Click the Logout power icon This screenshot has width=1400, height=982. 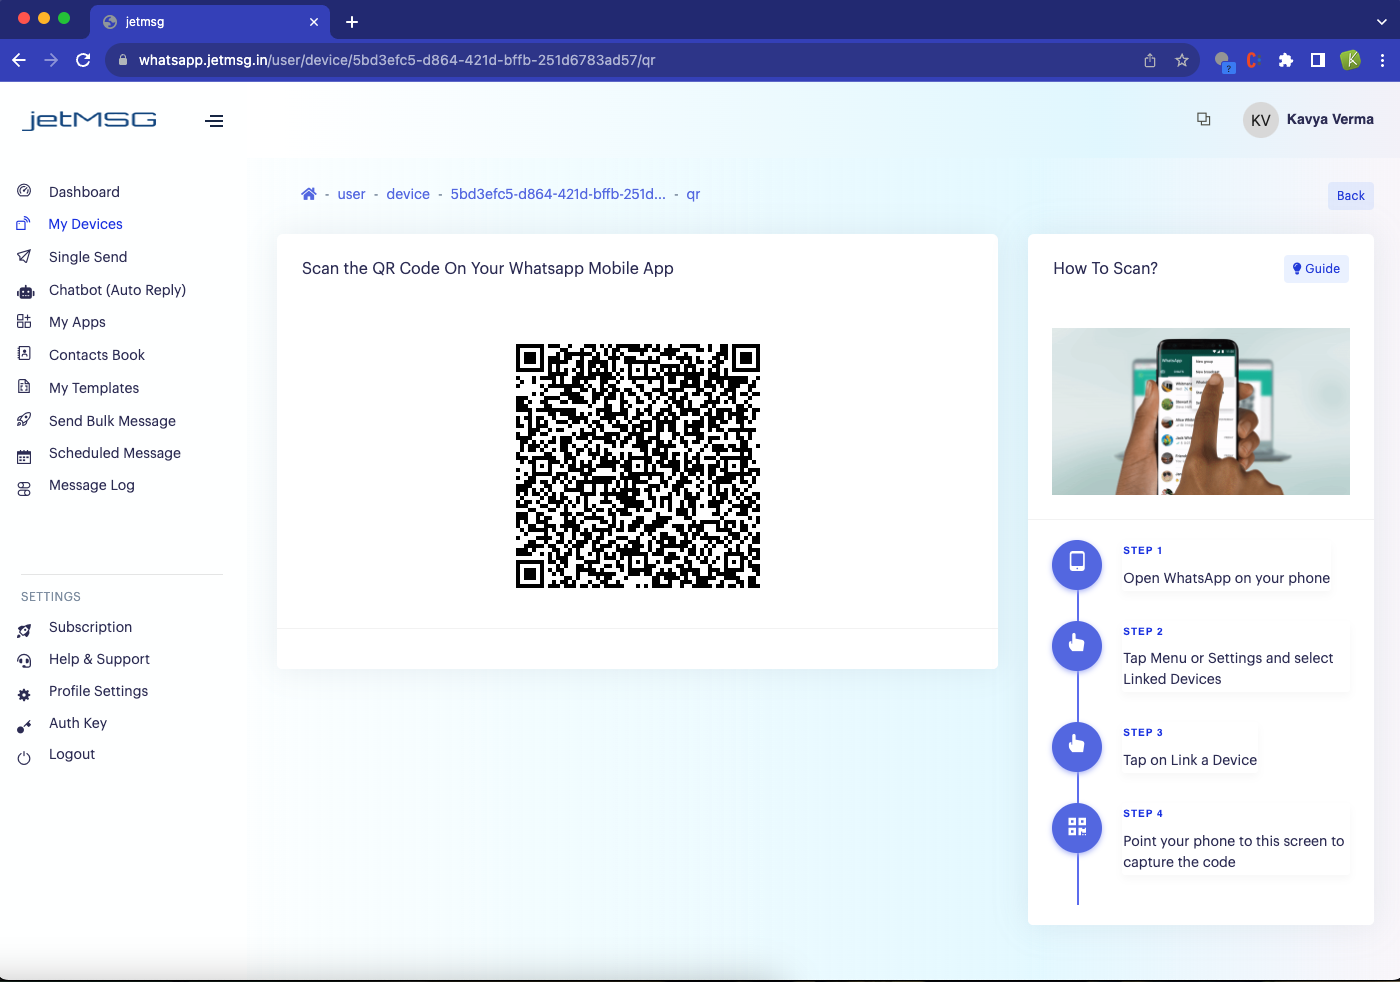pyautogui.click(x=24, y=758)
